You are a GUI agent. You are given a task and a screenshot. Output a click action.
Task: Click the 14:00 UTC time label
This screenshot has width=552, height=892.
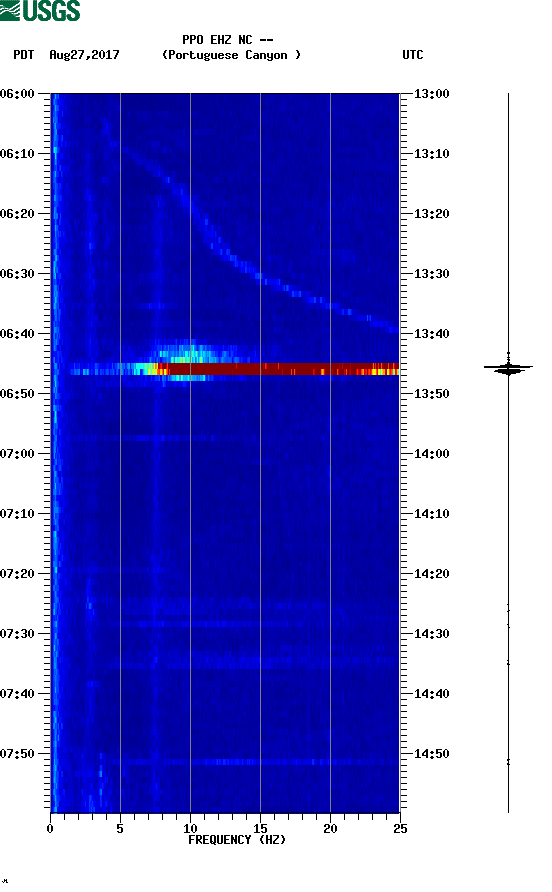(x=432, y=454)
